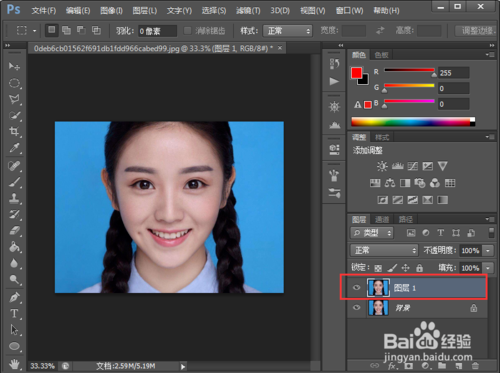Select the Eraser tool
The image size is (500, 373).
coord(14,231)
